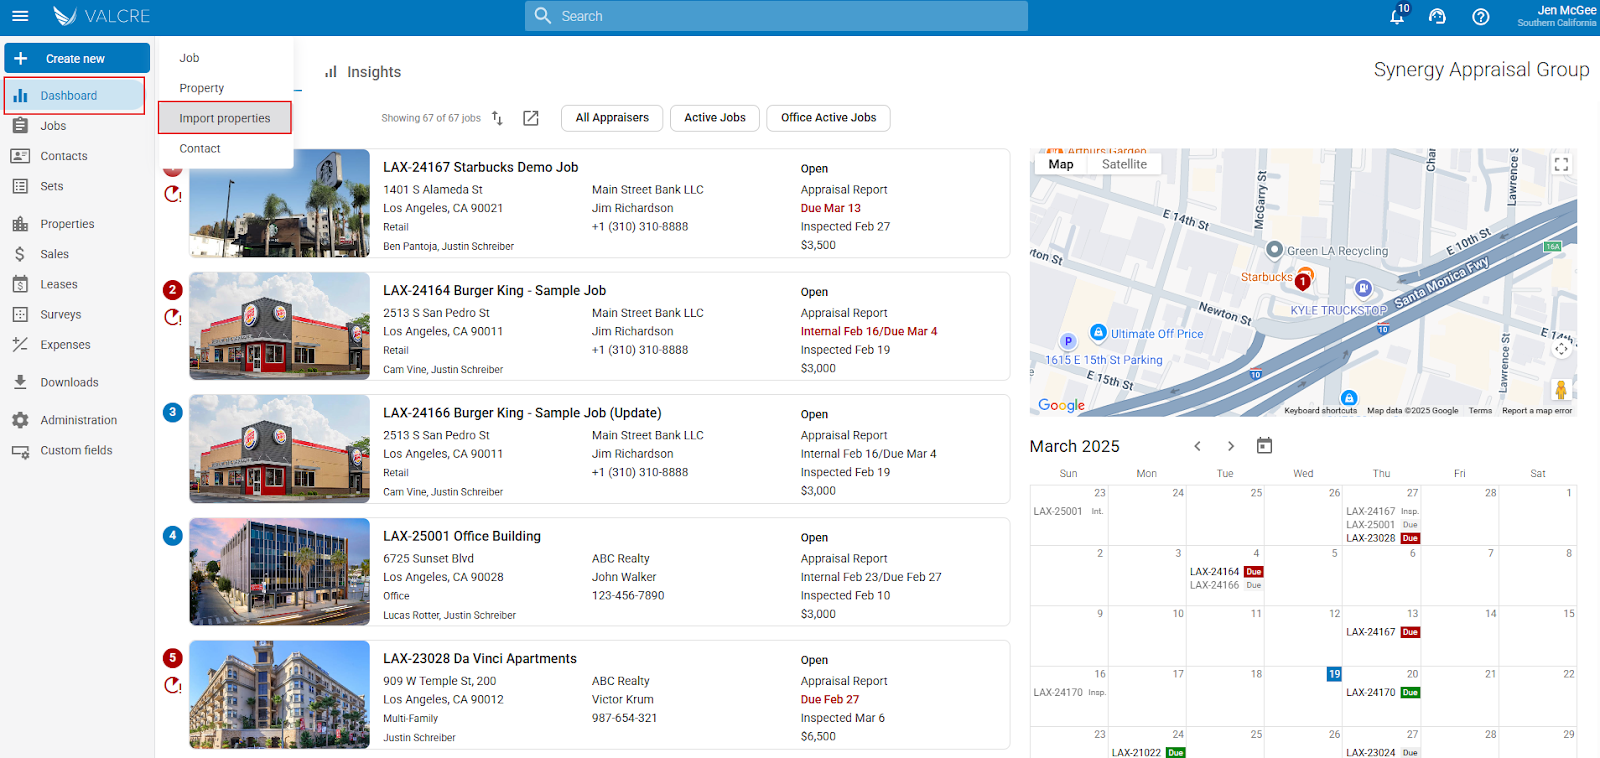Click Report a map error link
The height and width of the screenshot is (758, 1600).
pyautogui.click(x=1536, y=411)
